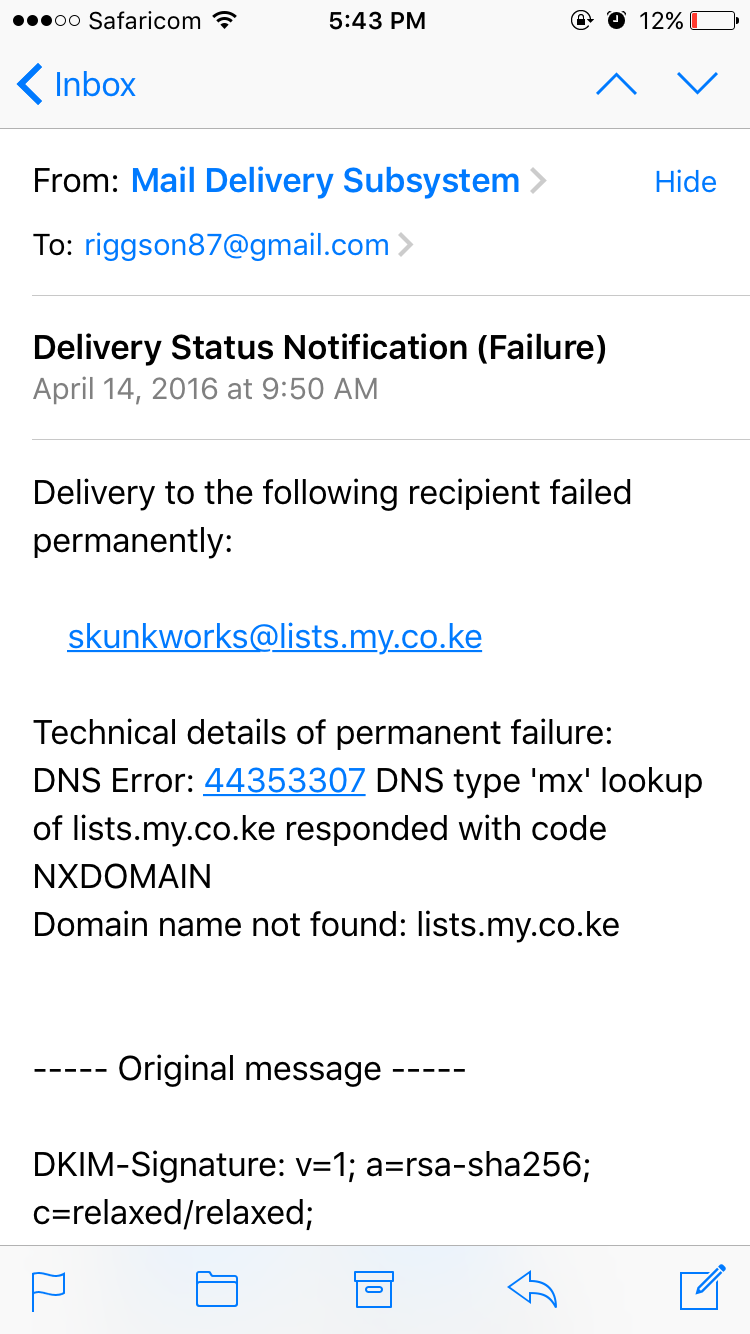The image size is (750, 1334).
Task: Go back to Inbox
Action: pos(76,84)
